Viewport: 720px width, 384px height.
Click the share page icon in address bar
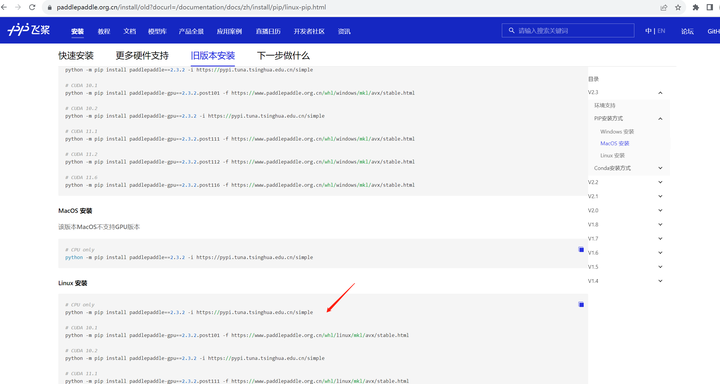click(x=664, y=8)
